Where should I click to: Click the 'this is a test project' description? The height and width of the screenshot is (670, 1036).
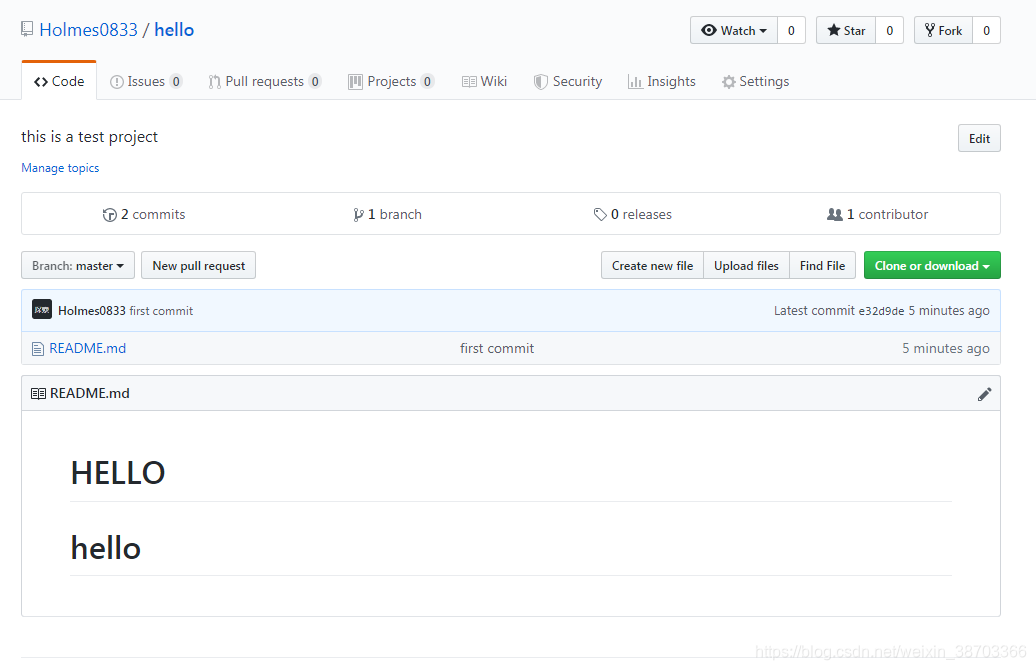tap(90, 137)
